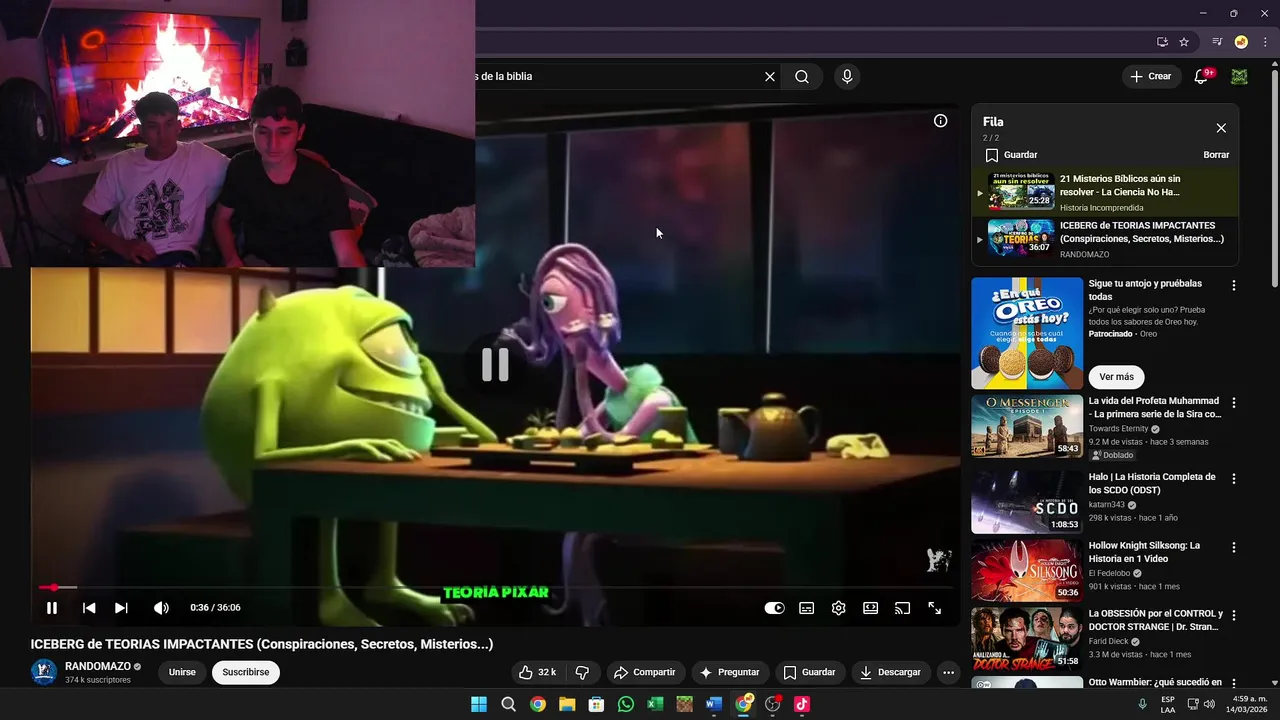Open Chrome media controls icon
The width and height of the screenshot is (1280, 720).
[1217, 42]
